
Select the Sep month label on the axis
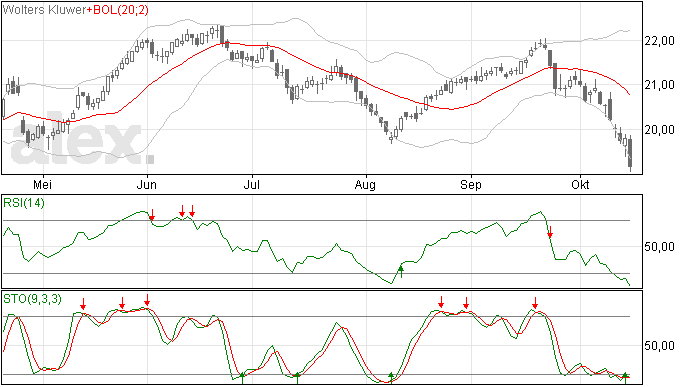click(470, 185)
